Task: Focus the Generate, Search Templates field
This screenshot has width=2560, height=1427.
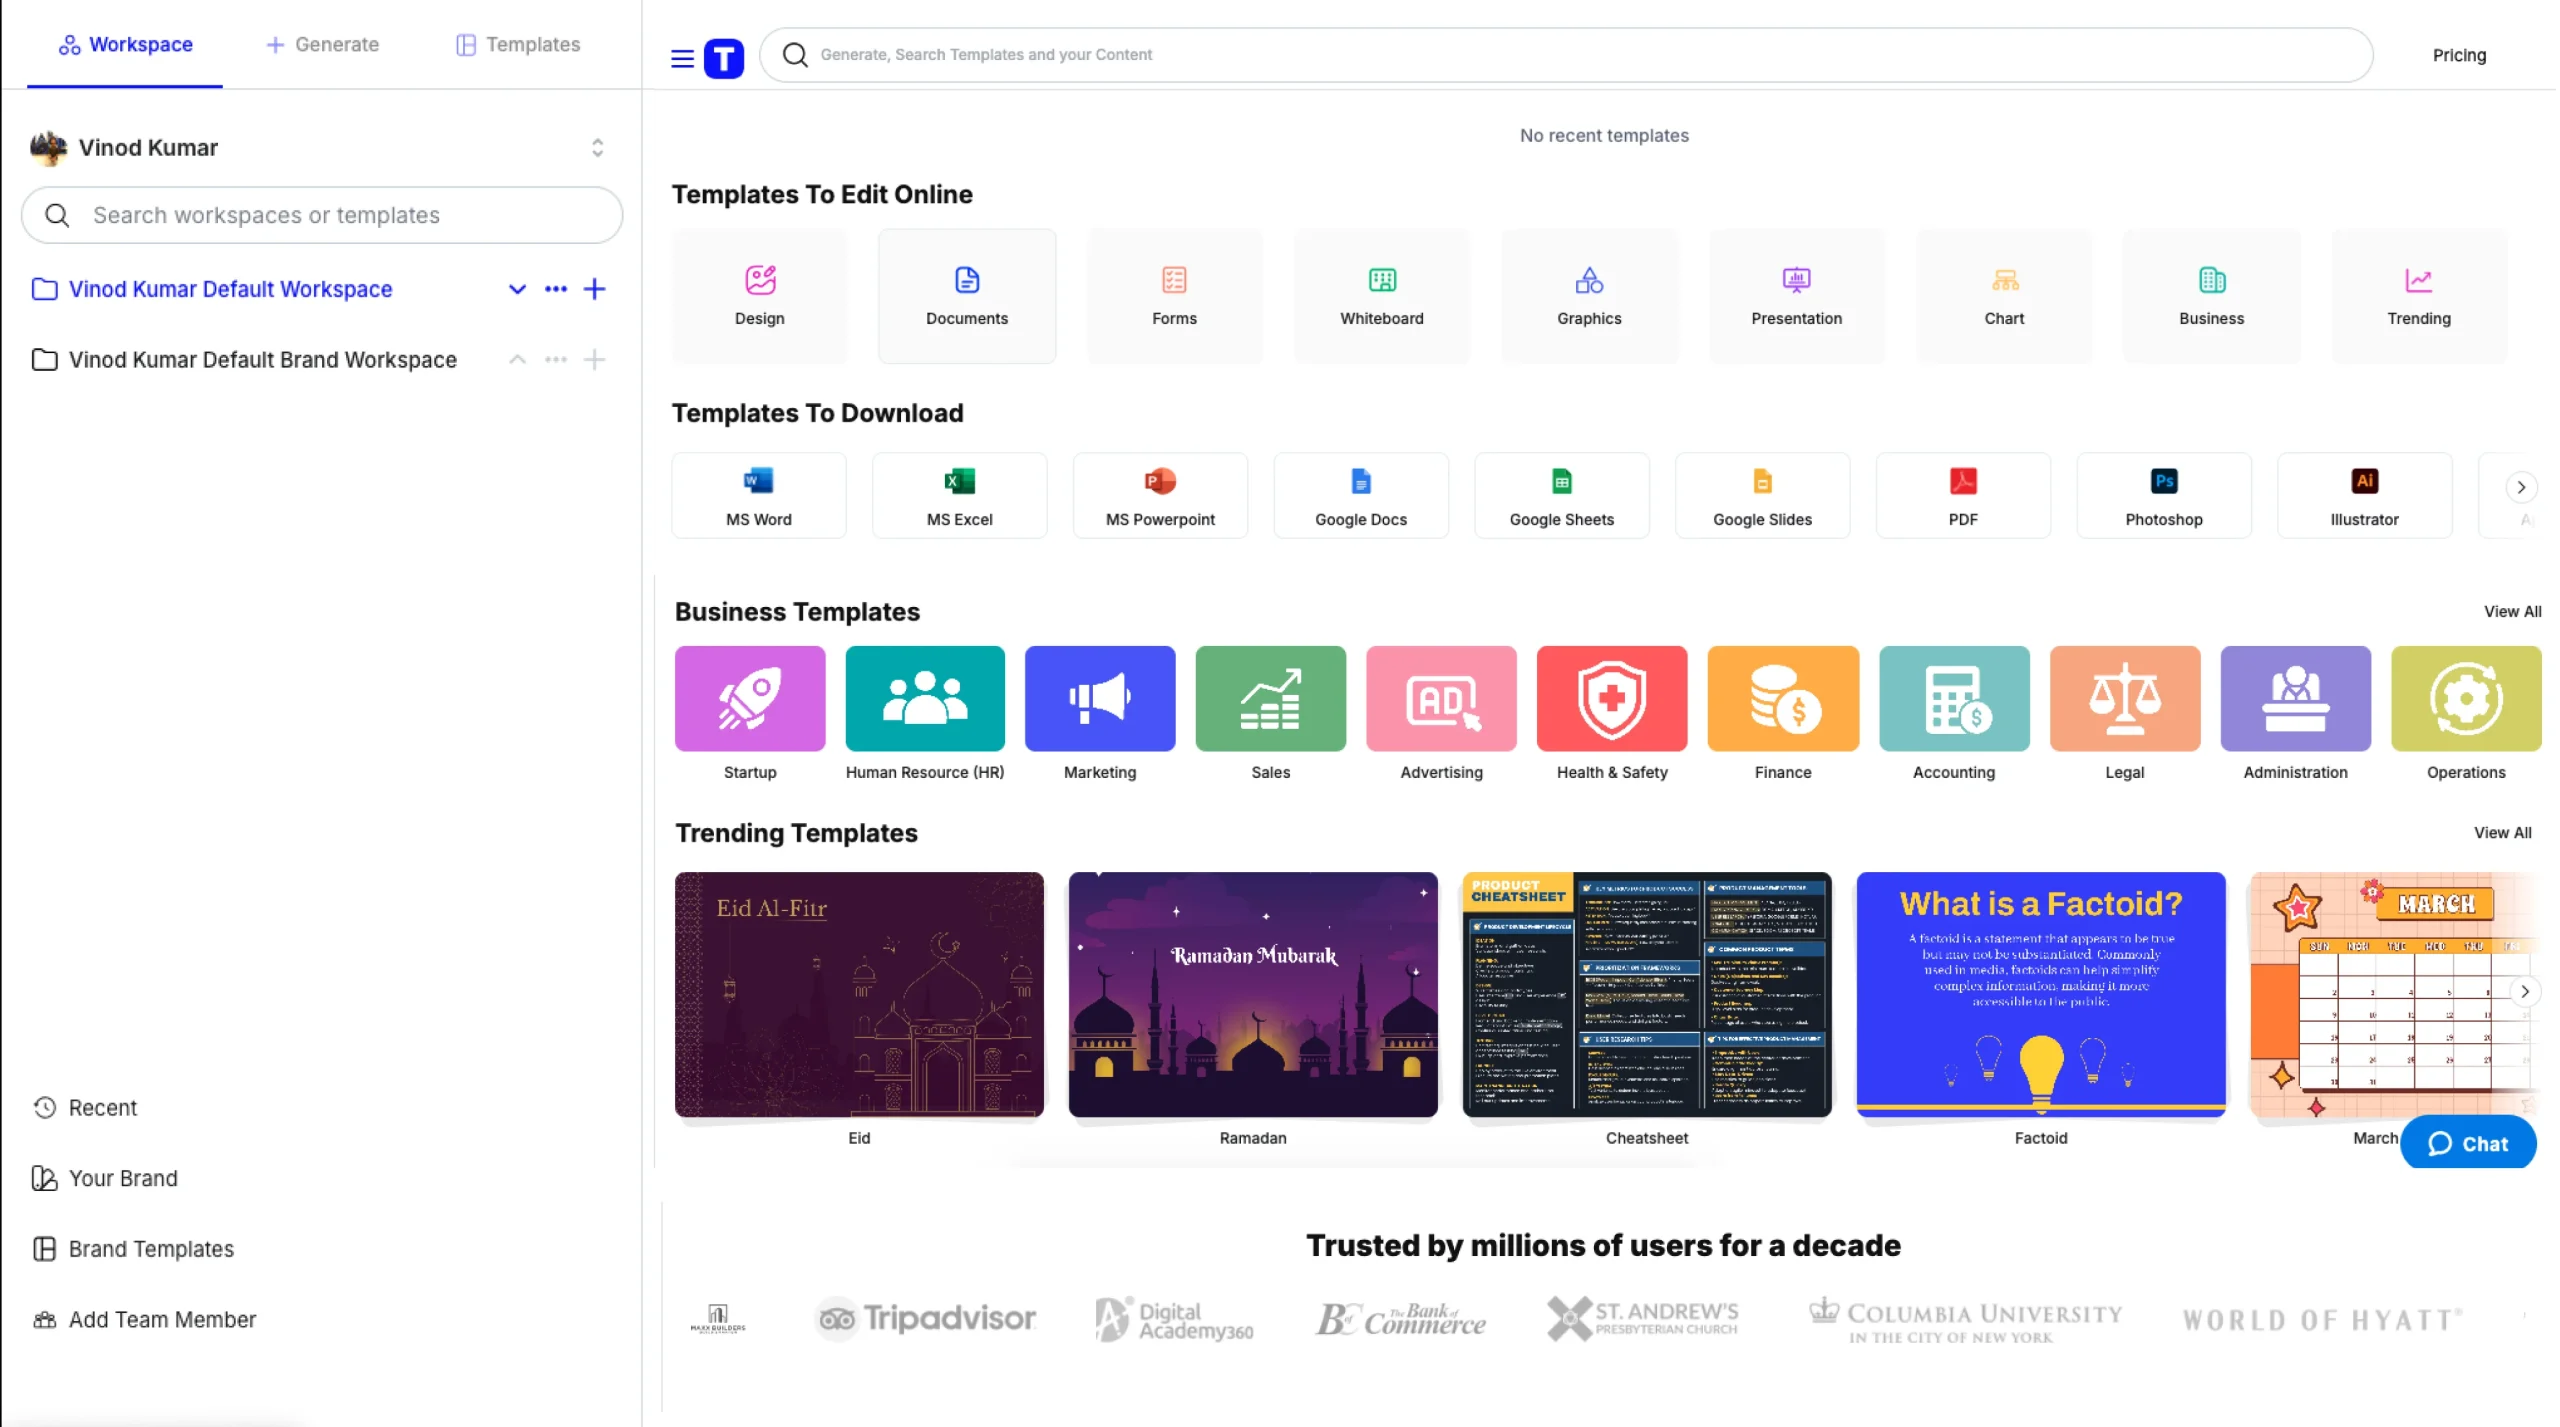Action: (1565, 55)
